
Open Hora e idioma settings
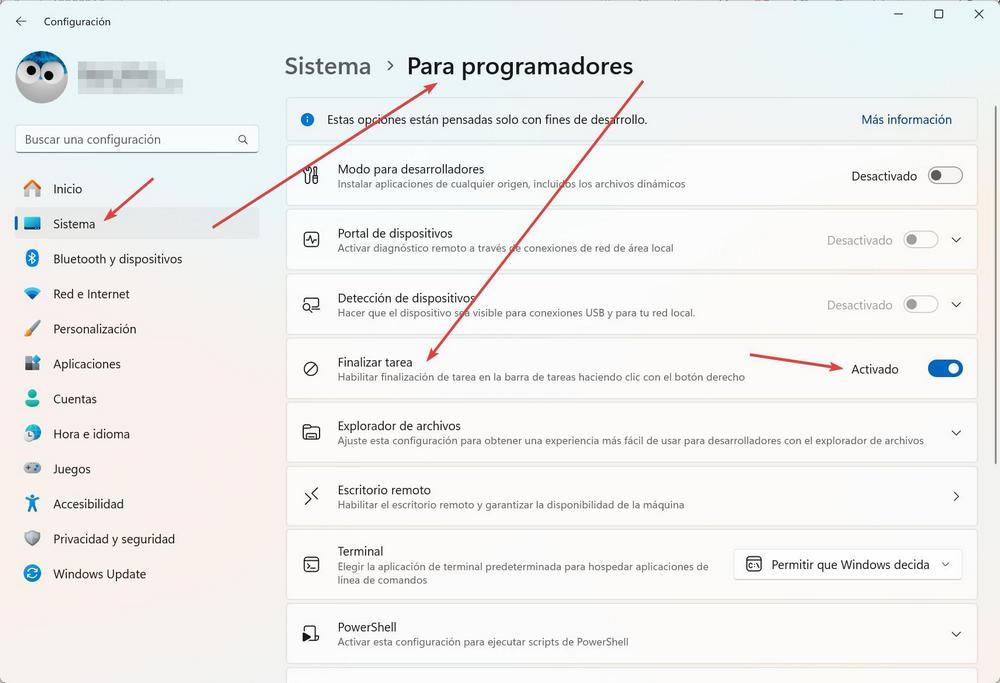pos(137,434)
